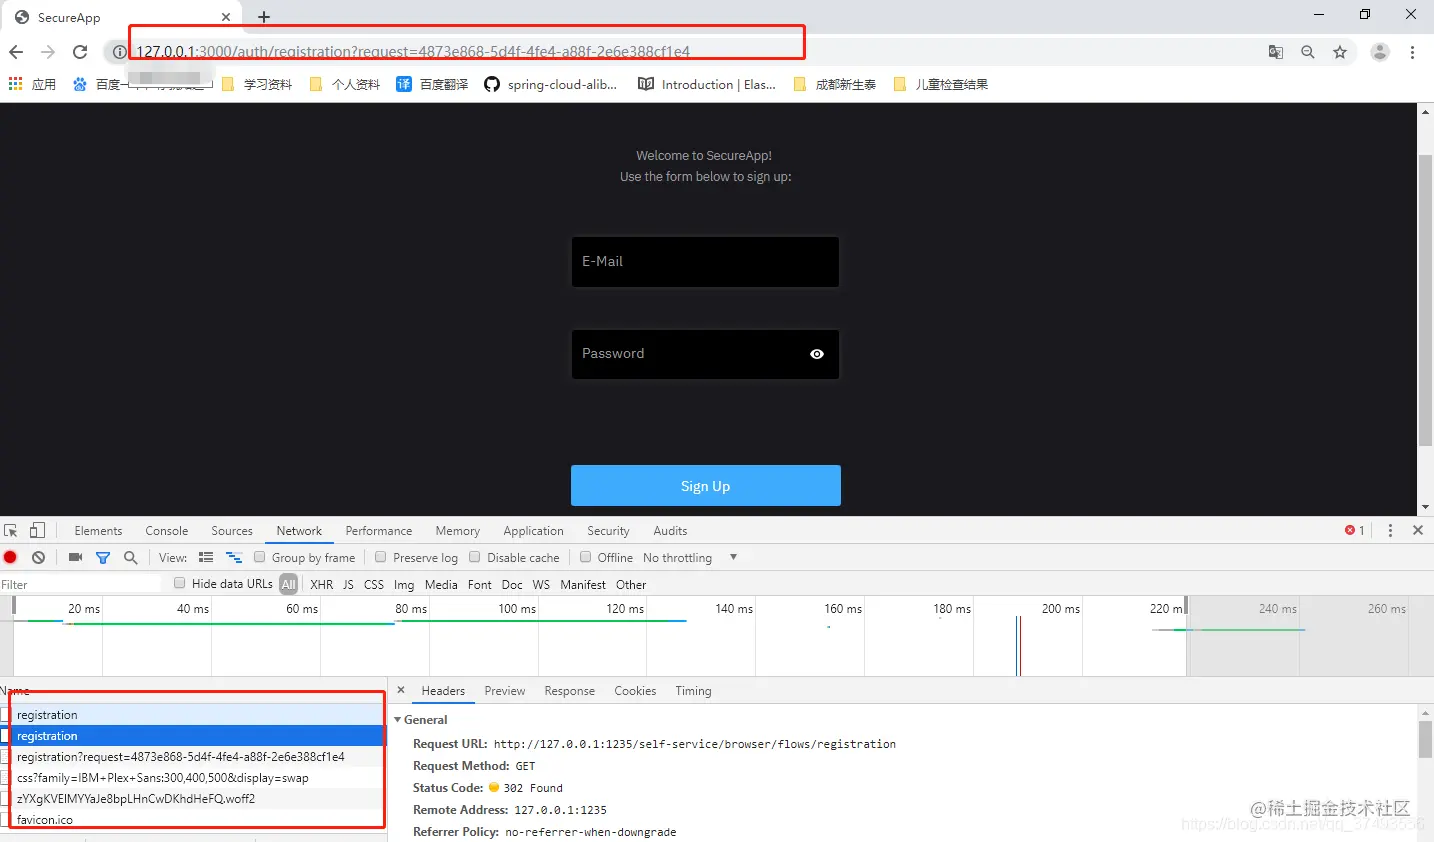Image resolution: width=1434 pixels, height=842 pixels.
Task: Toggle the Offline checkbox
Action: 587,557
